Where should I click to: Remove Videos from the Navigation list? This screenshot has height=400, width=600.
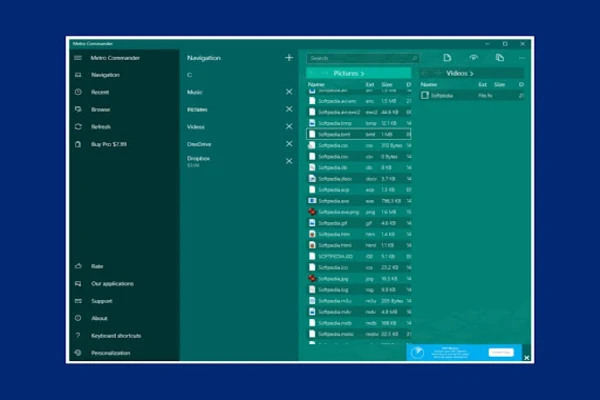pyautogui.click(x=289, y=126)
